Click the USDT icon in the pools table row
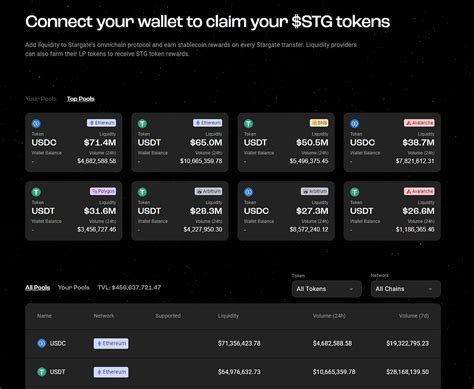The height and width of the screenshot is (389, 474). [x=42, y=372]
